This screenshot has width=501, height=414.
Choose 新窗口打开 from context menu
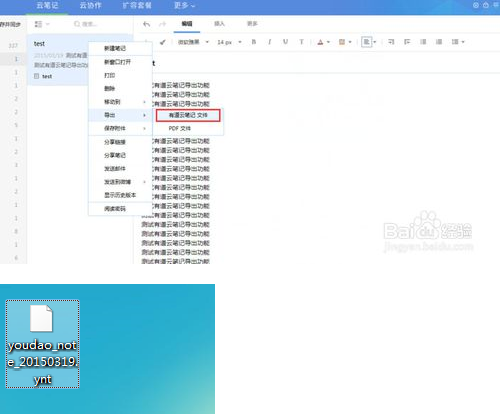tap(120, 62)
